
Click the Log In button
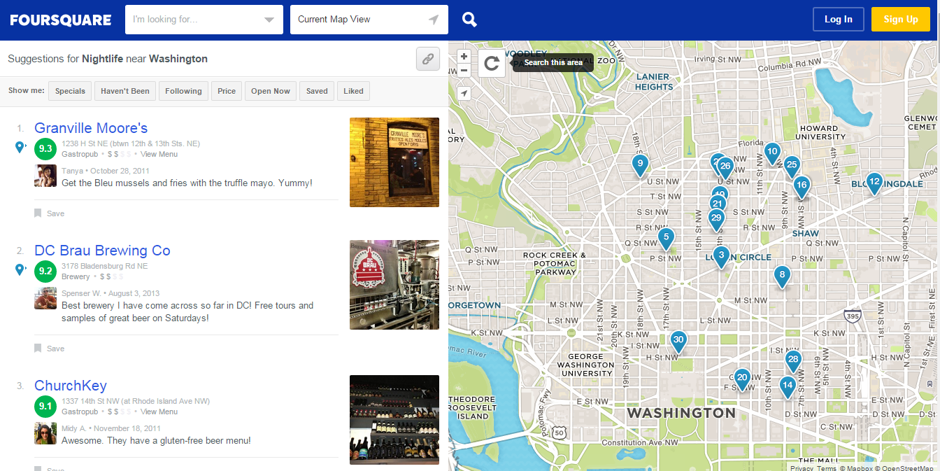click(x=838, y=19)
